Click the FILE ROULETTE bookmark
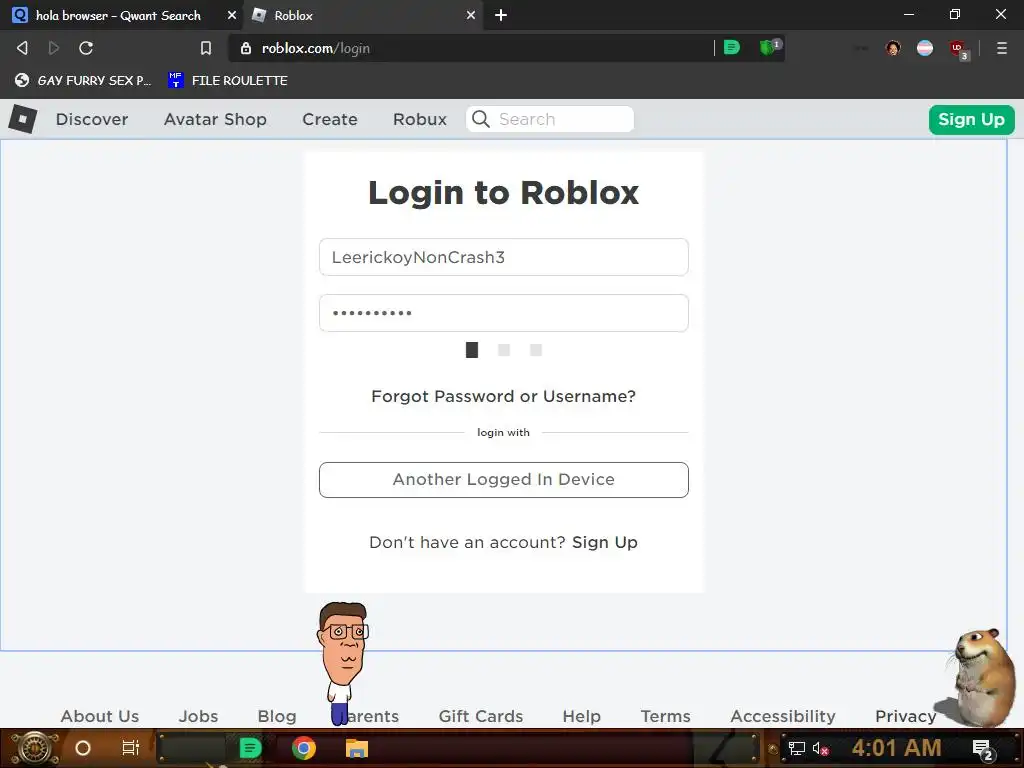1024x768 pixels. (x=228, y=80)
